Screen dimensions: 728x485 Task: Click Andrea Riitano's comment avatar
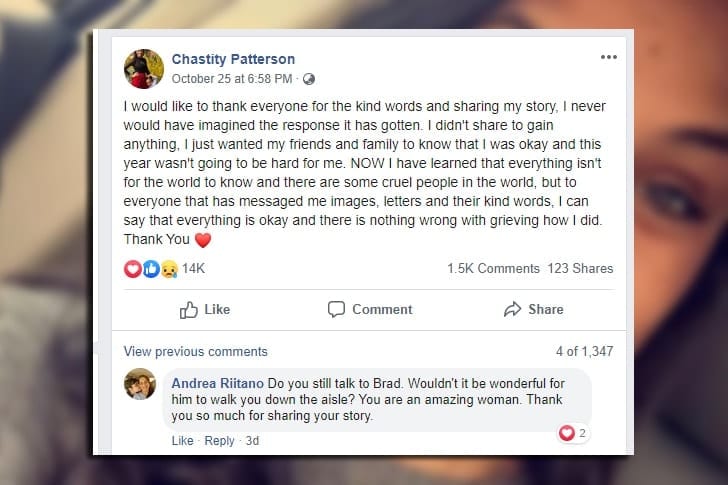[x=140, y=384]
